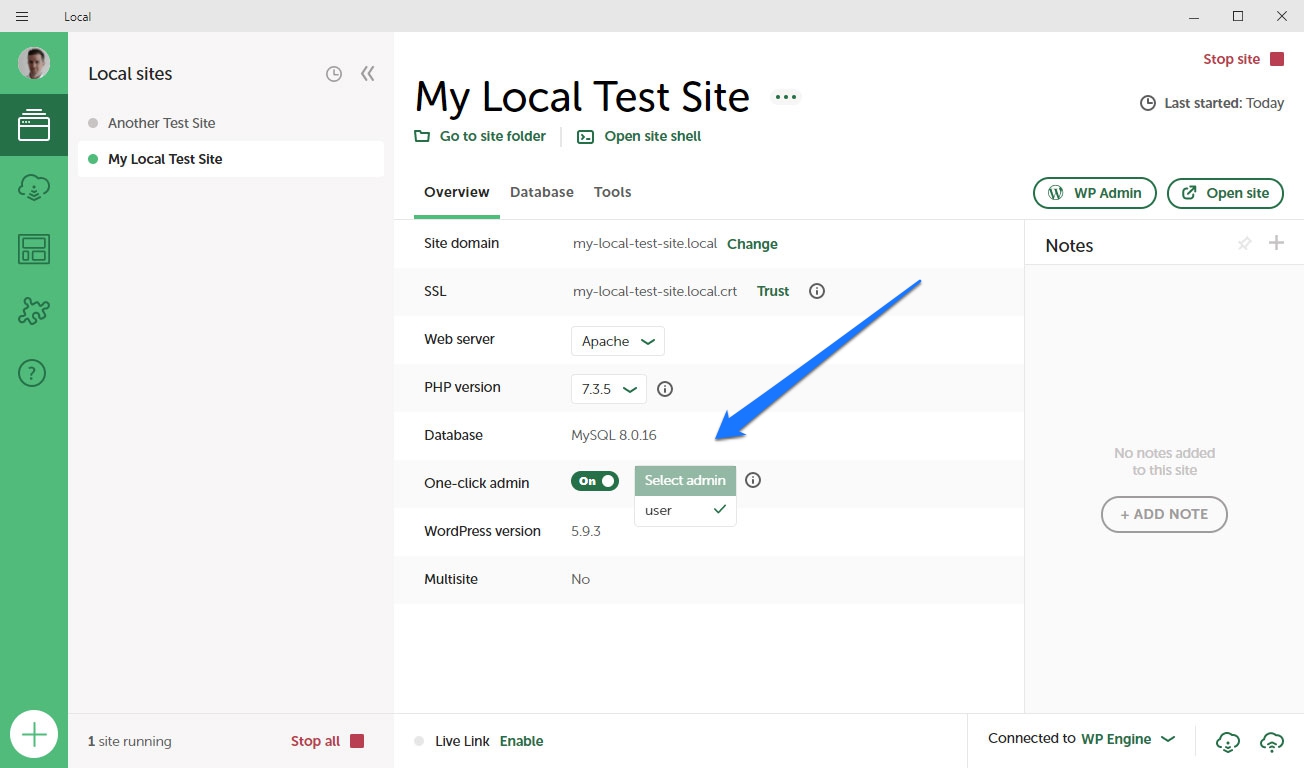Click the MySQL 8.0.16 database value
Viewport: 1304px width, 768px height.
(614, 435)
